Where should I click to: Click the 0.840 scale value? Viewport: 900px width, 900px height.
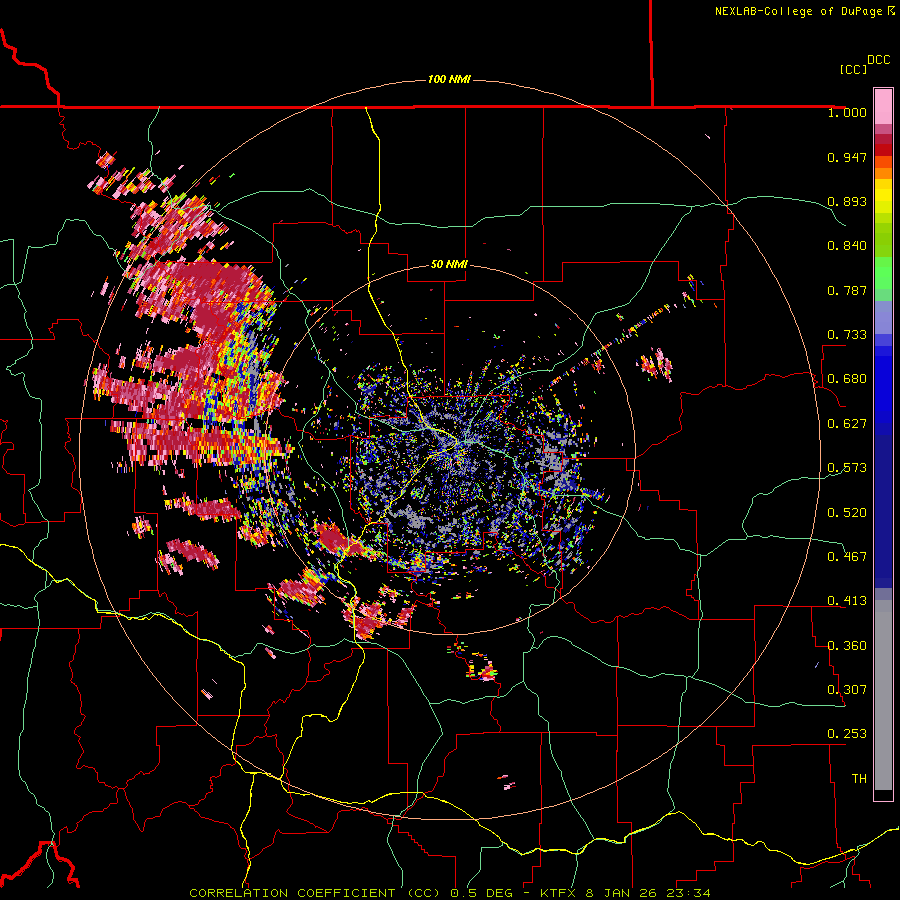[847, 246]
